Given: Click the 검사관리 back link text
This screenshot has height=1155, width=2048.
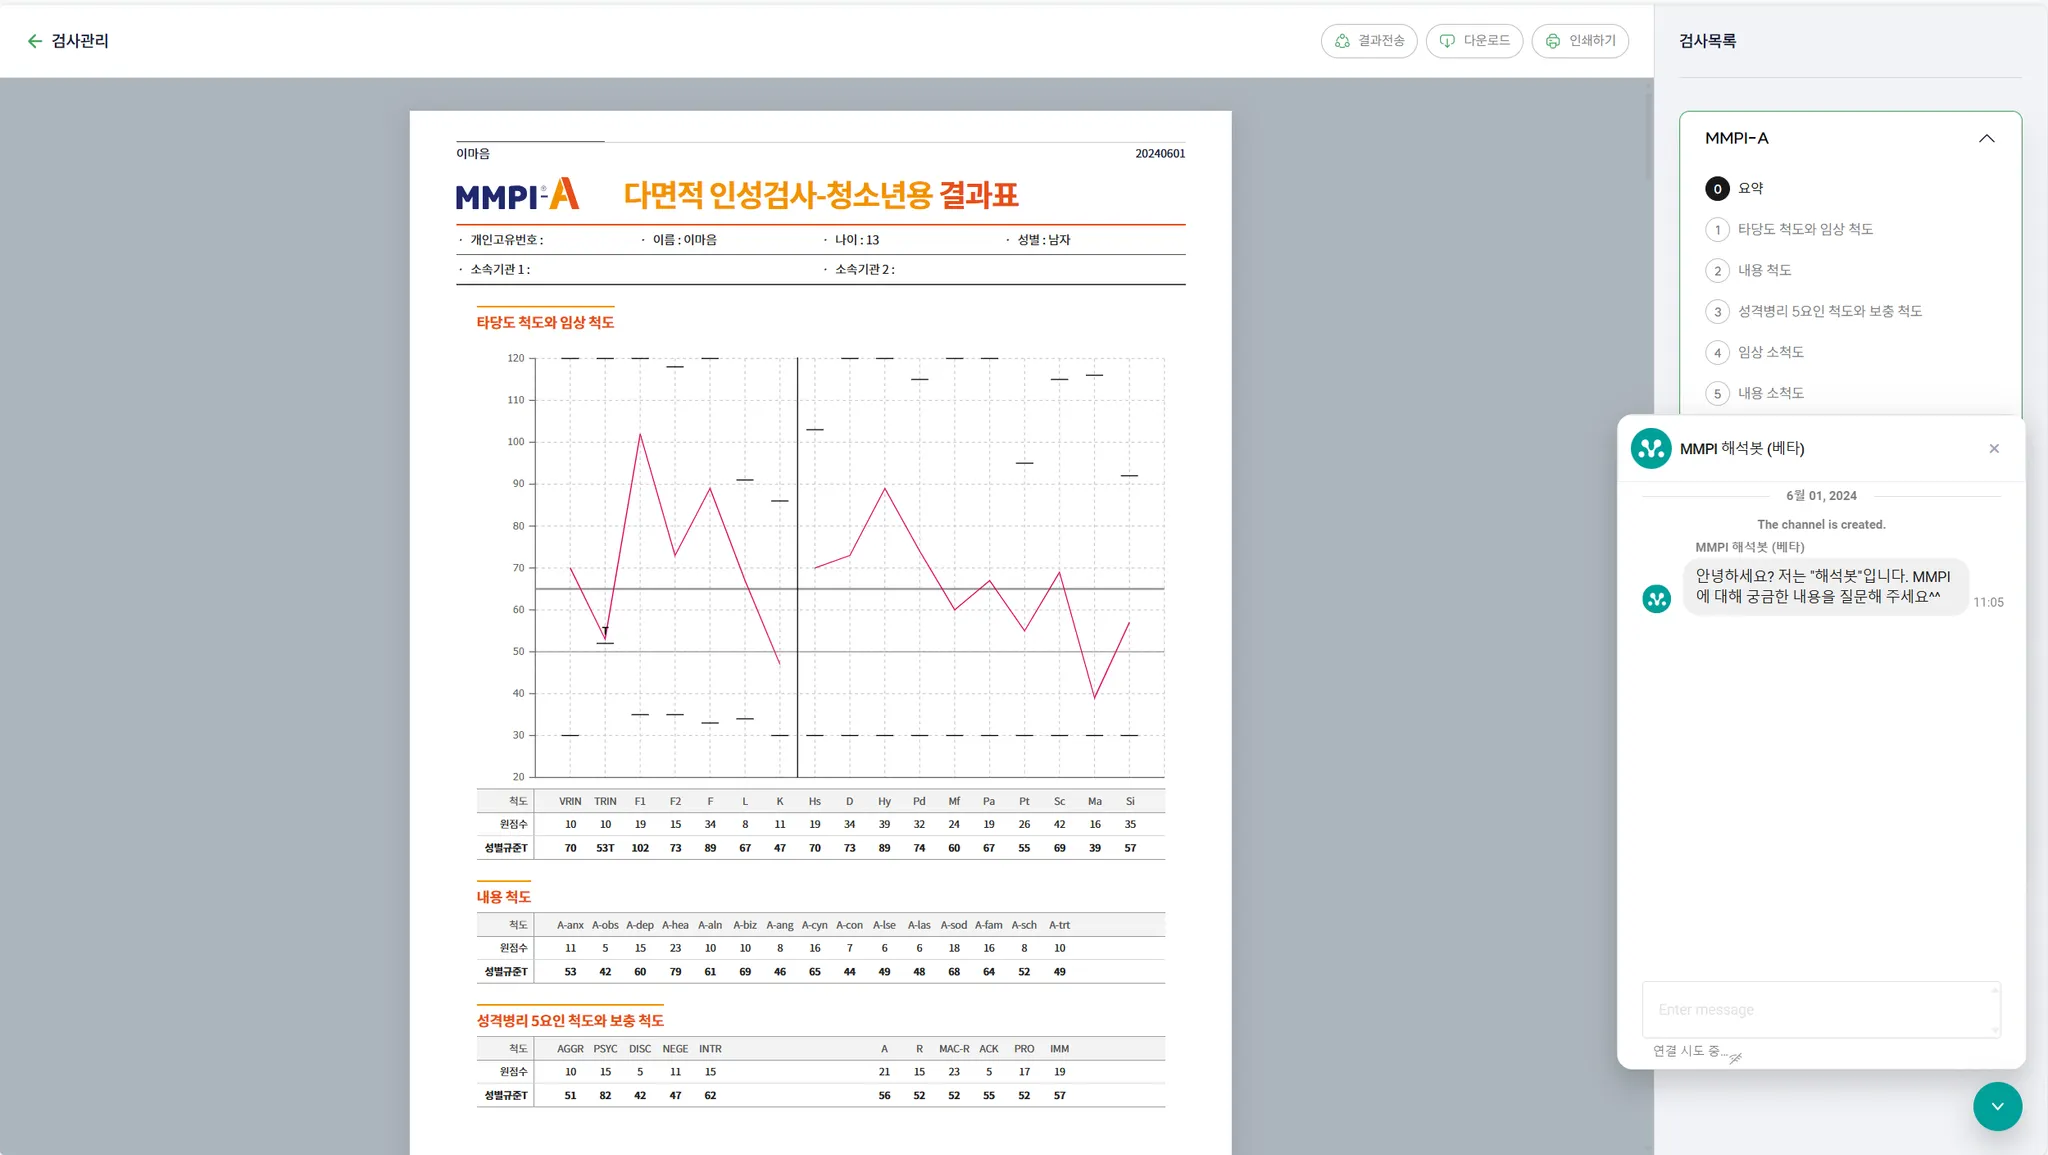Looking at the screenshot, I should click(80, 41).
